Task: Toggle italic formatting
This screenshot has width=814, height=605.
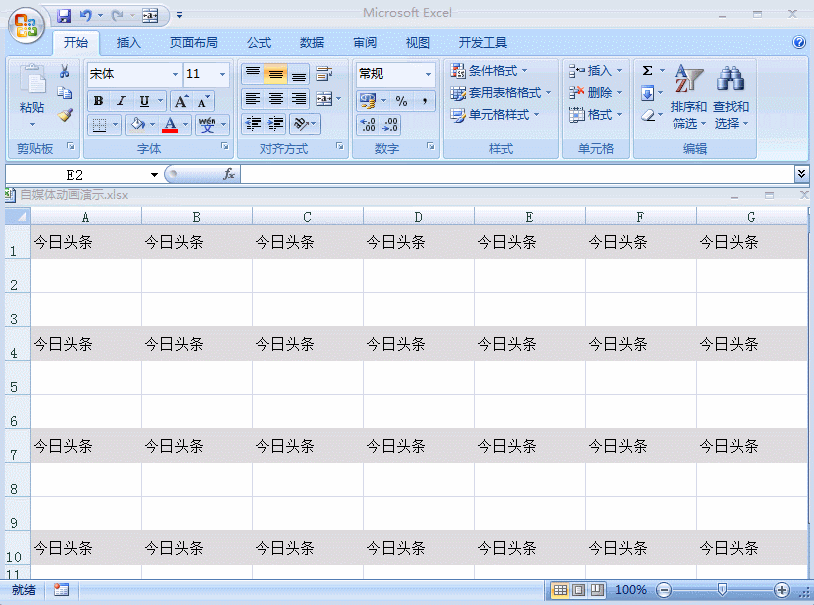Action: (121, 101)
